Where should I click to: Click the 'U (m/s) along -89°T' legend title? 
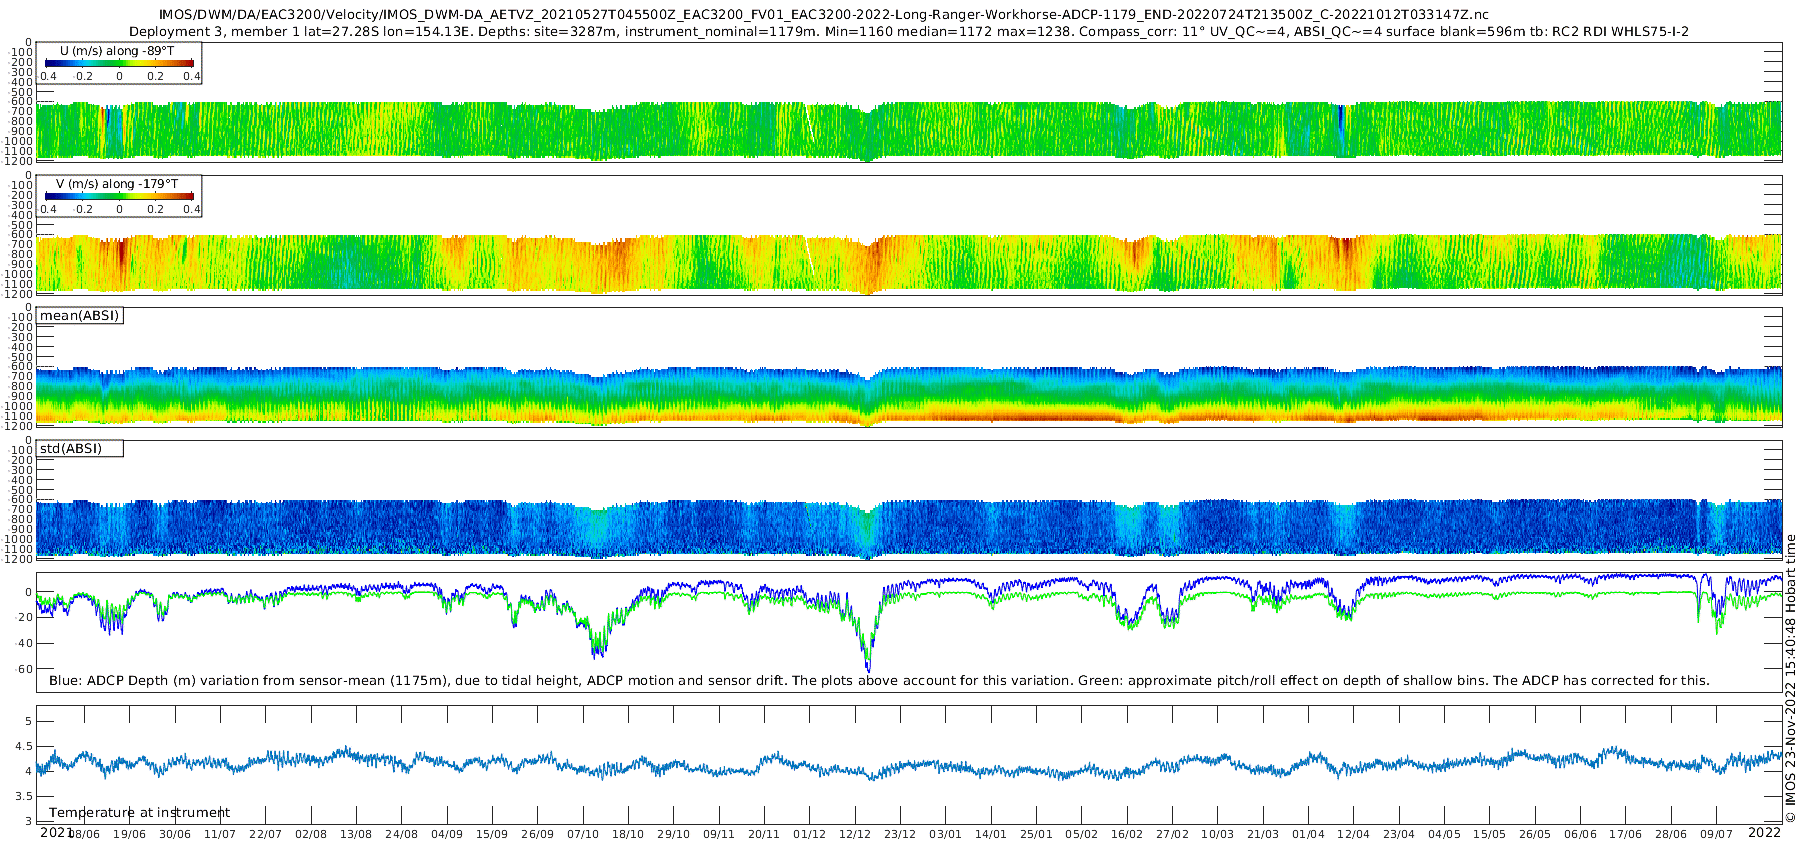click(117, 51)
